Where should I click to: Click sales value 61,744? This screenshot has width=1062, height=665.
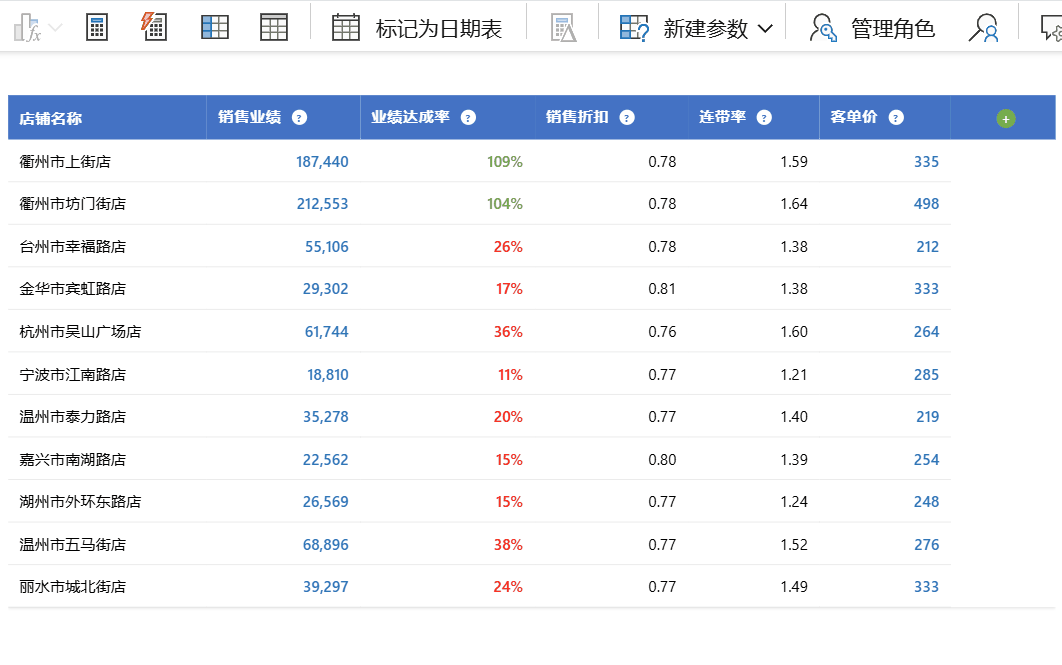coord(326,332)
